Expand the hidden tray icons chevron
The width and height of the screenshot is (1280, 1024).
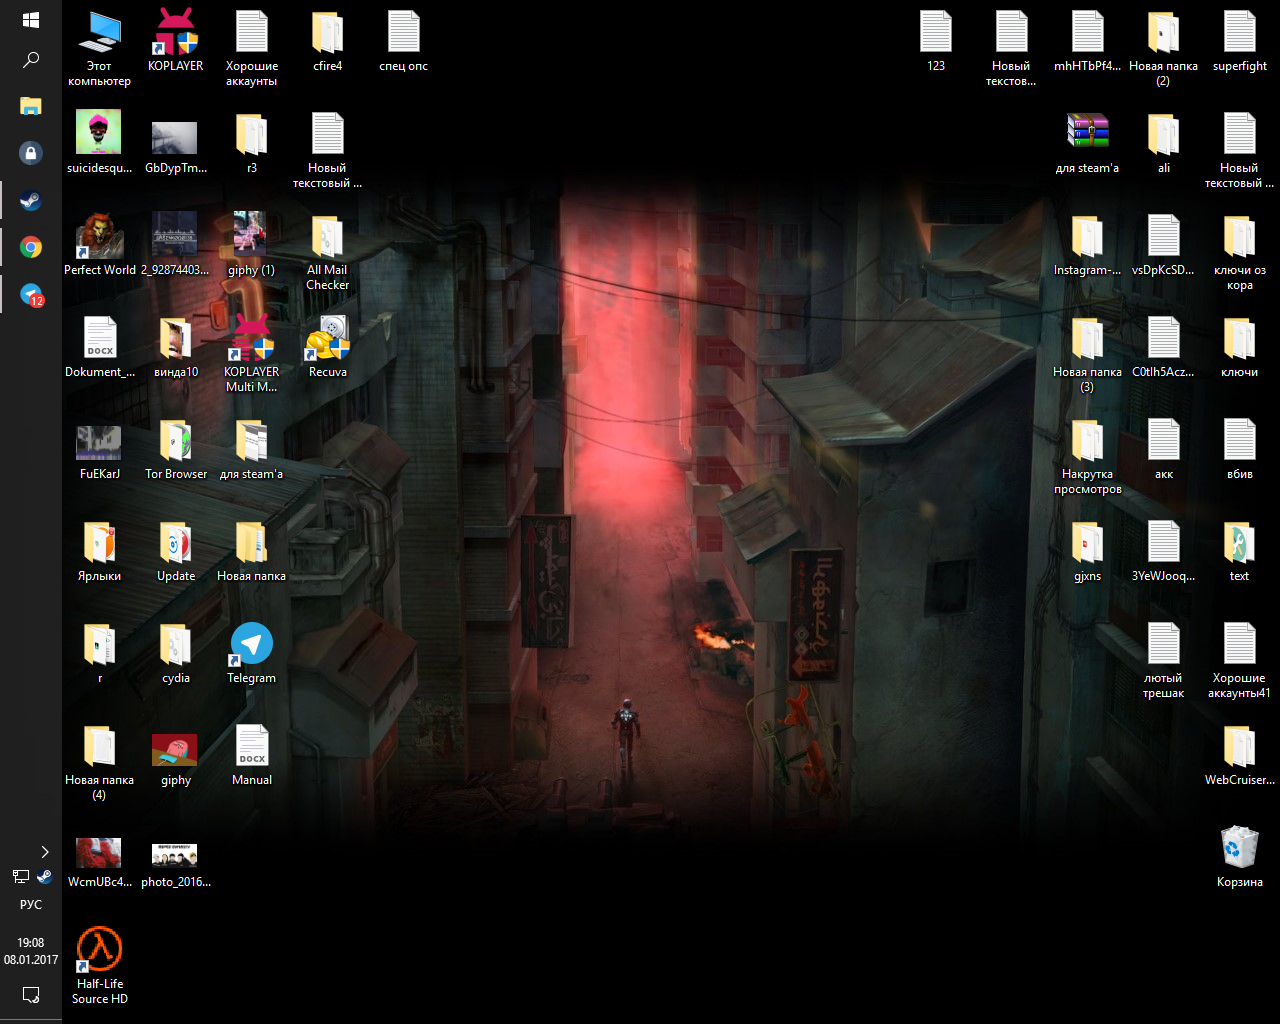tap(45, 852)
